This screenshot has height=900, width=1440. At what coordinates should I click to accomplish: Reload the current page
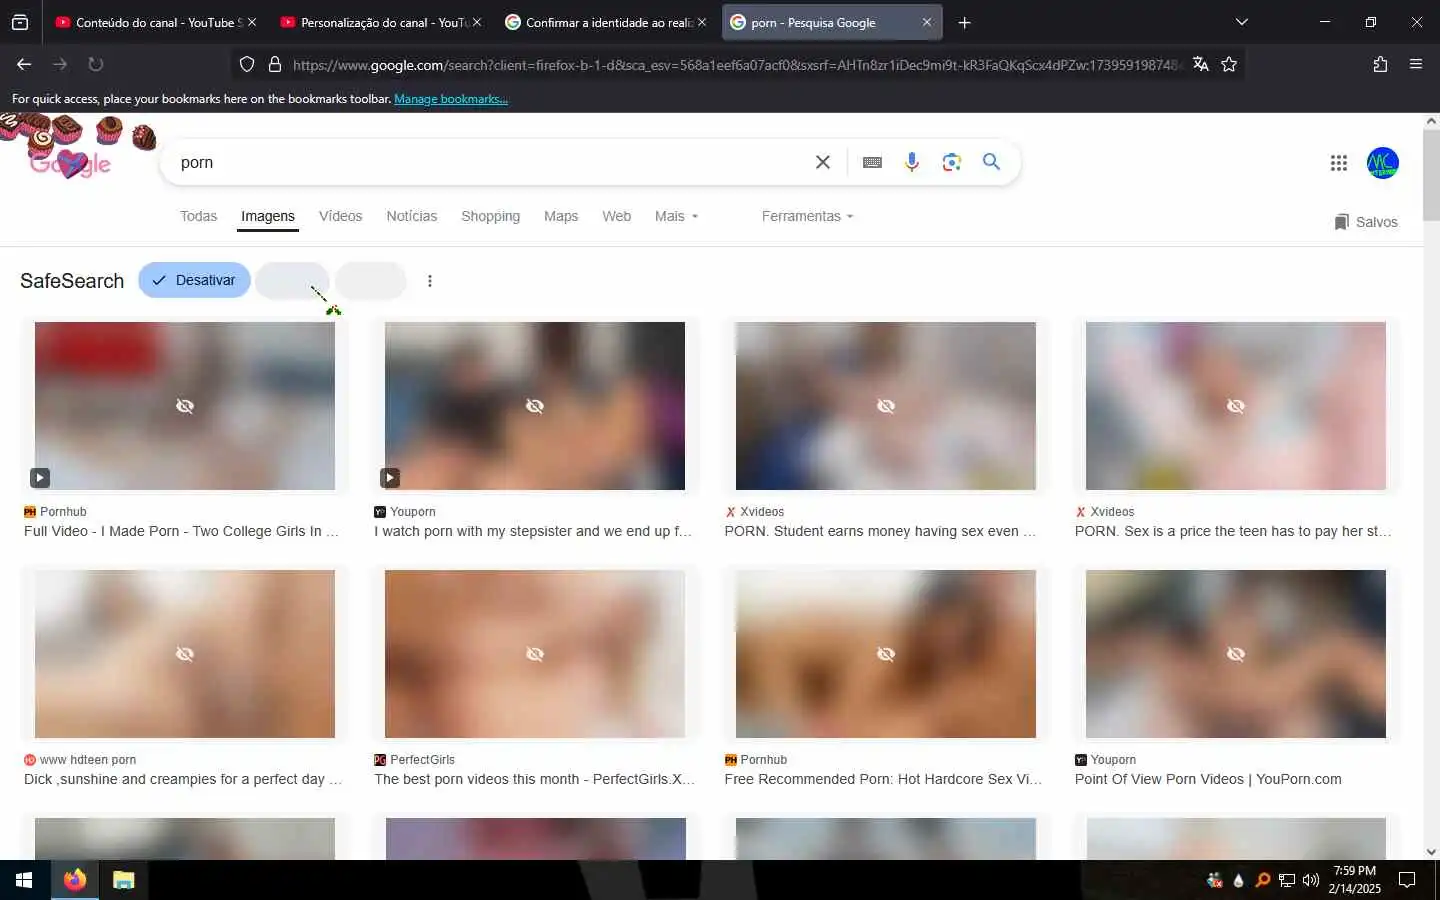(x=96, y=64)
